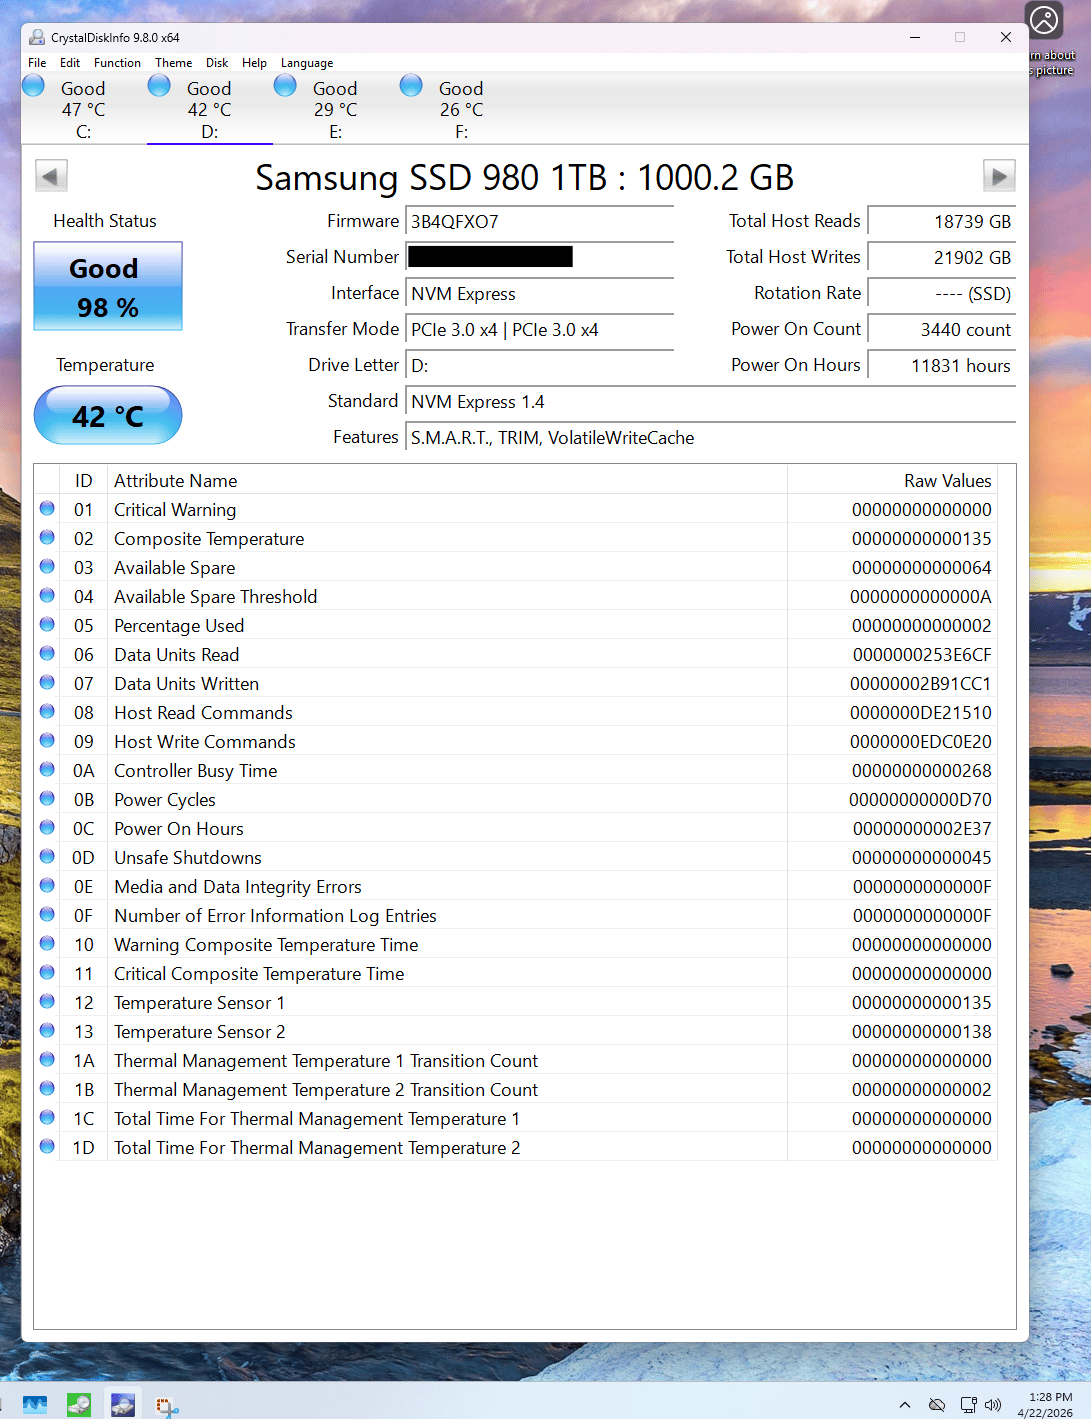
Task: Select the D: drive status orb
Action: tap(159, 86)
